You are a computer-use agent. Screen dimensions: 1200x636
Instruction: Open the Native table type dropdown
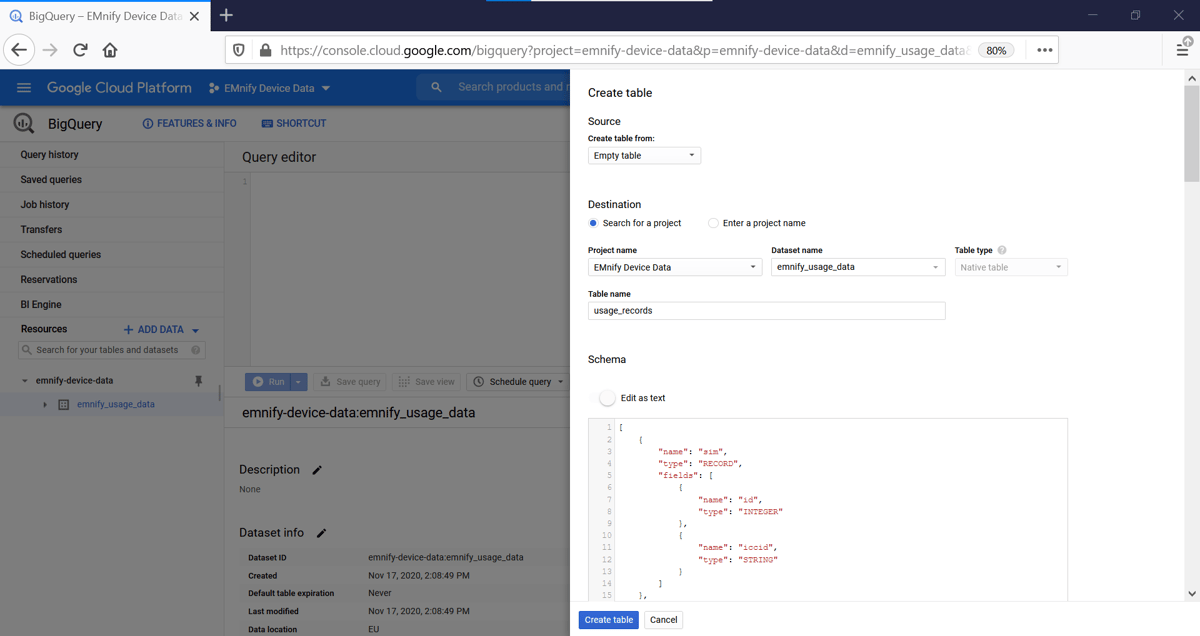(x=1011, y=267)
